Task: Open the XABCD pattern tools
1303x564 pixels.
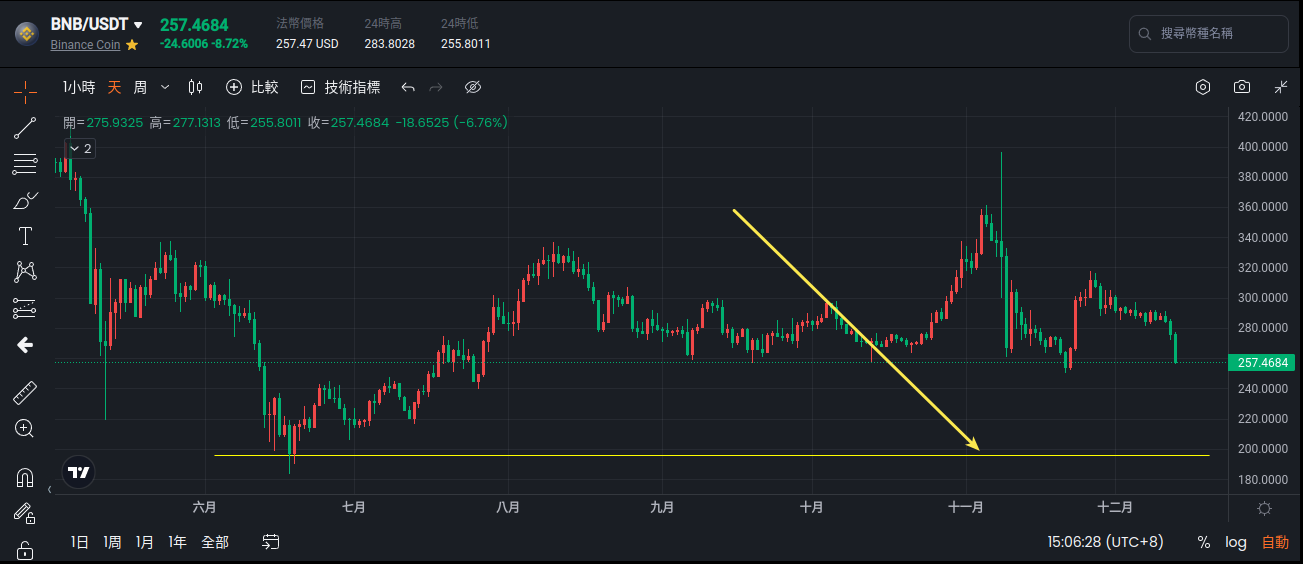Action: (25, 272)
